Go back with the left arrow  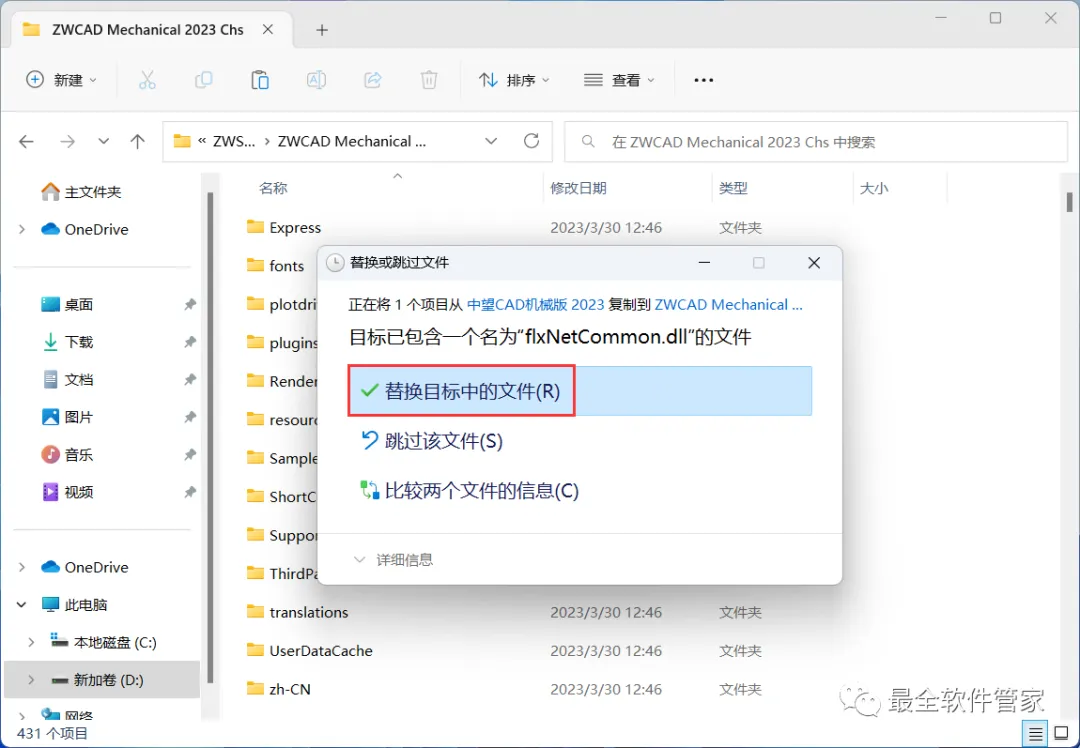[26, 142]
